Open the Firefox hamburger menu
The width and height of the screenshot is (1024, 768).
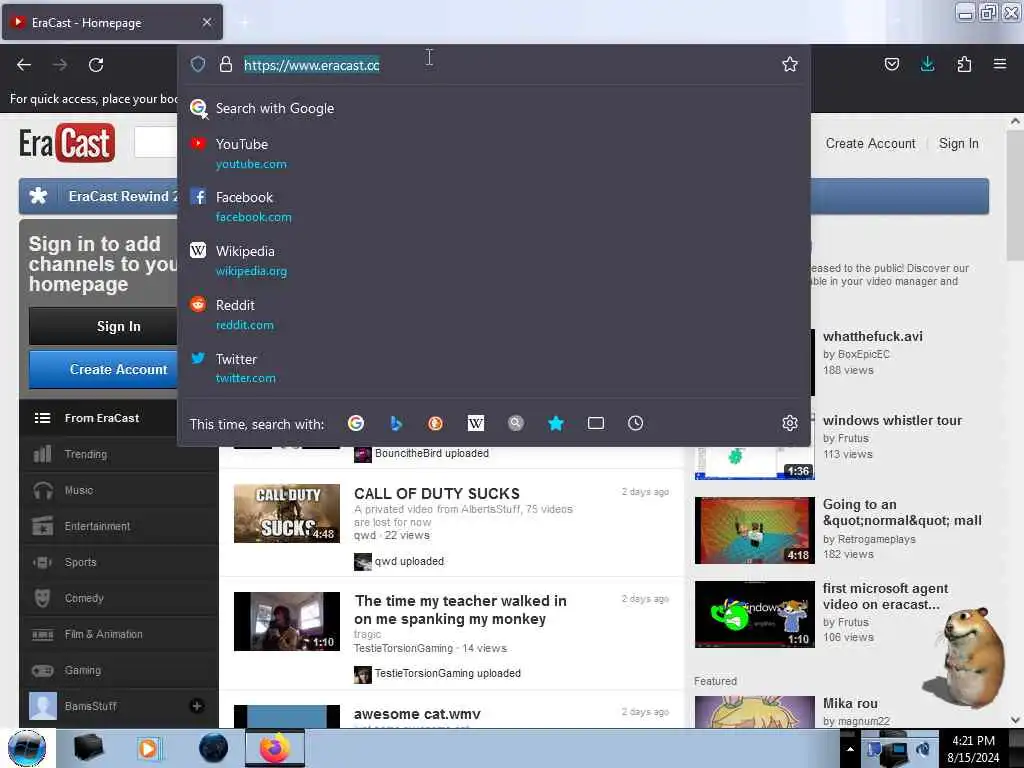999,64
